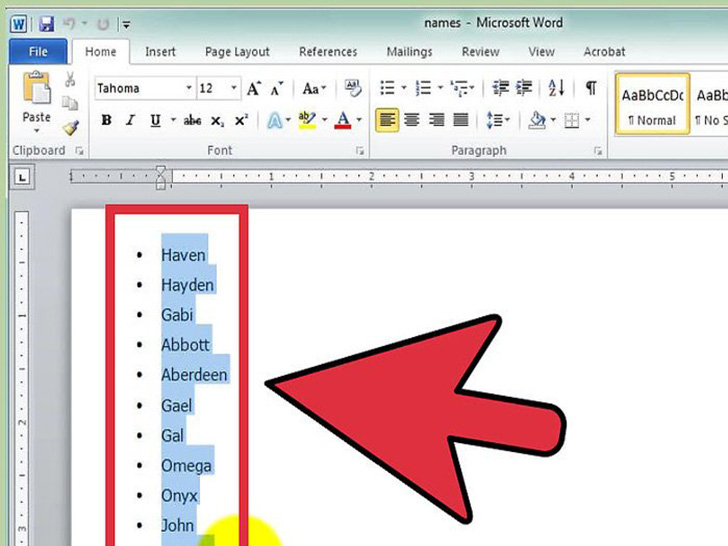Click the Sort A to Z icon
728x546 pixels.
click(556, 88)
